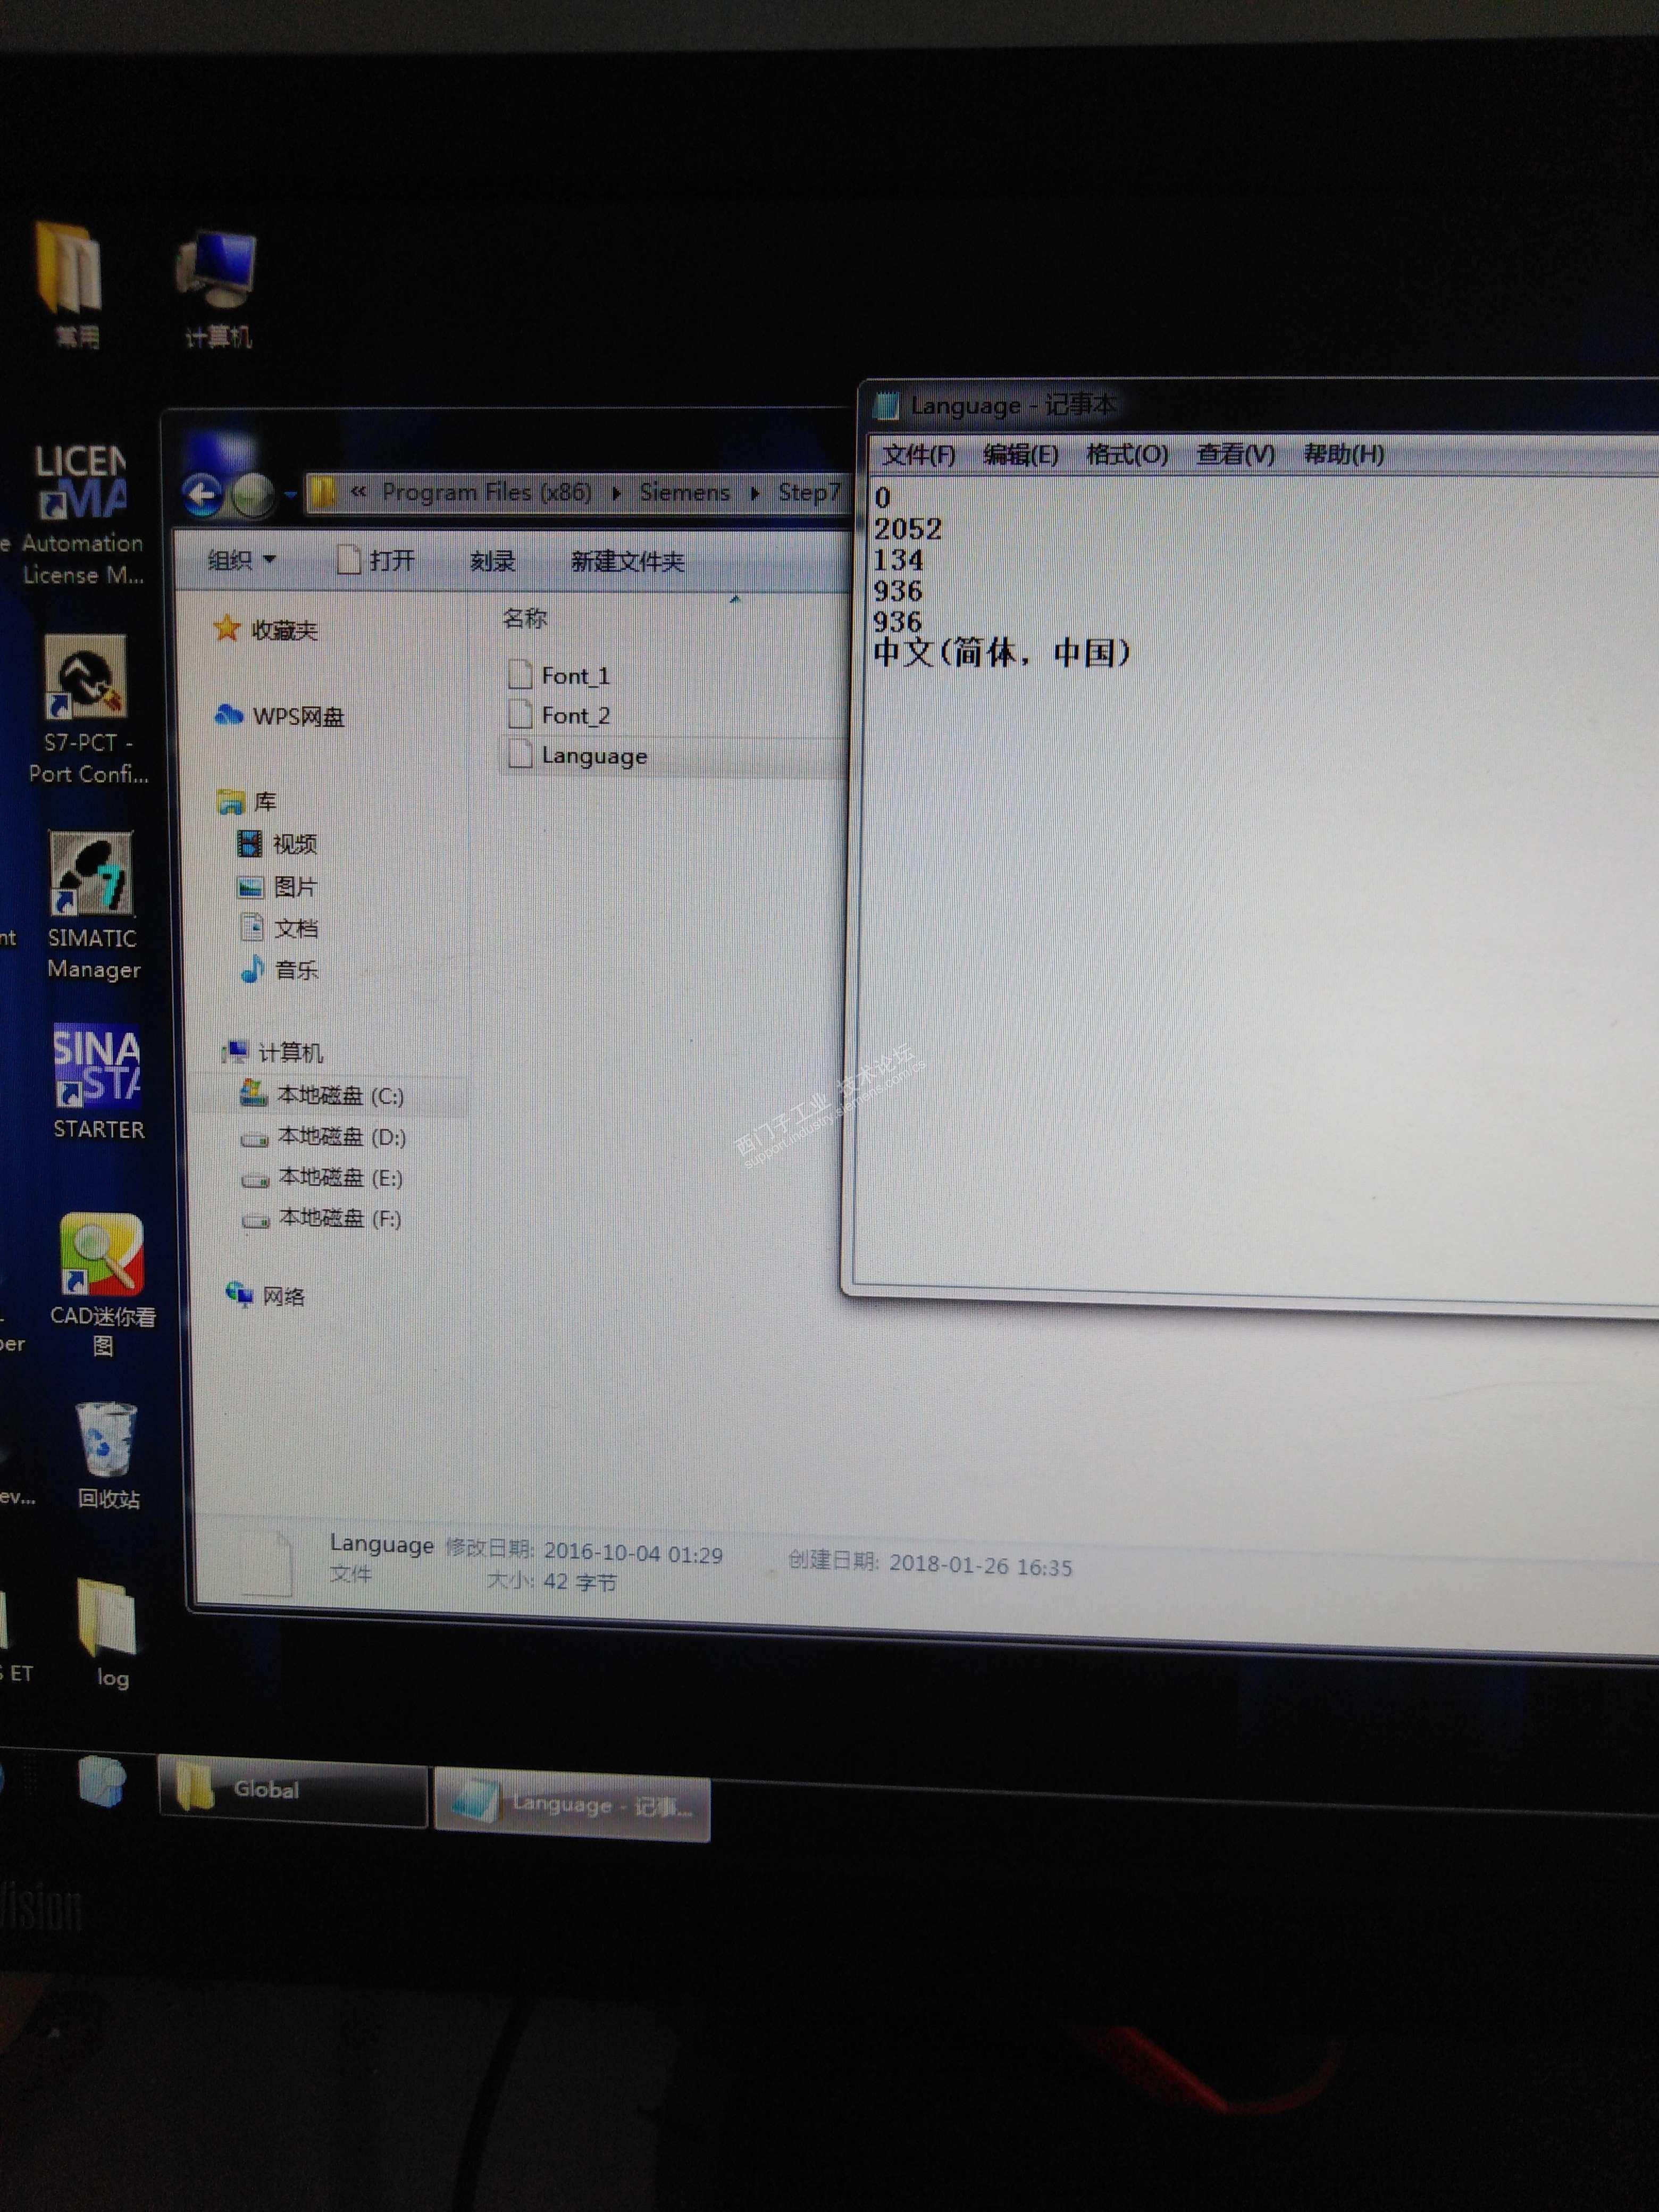Expand Siemens breadcrumb arrow in address bar
The width and height of the screenshot is (1659, 2212).
click(x=755, y=493)
